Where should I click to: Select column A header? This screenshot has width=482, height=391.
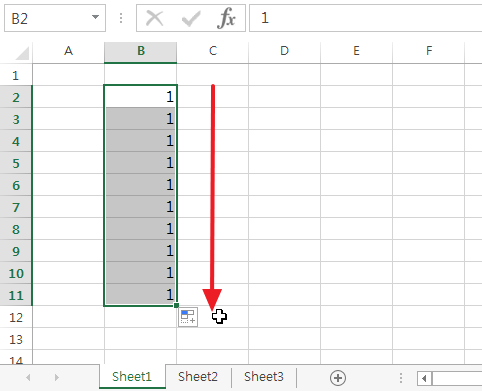tap(68, 52)
